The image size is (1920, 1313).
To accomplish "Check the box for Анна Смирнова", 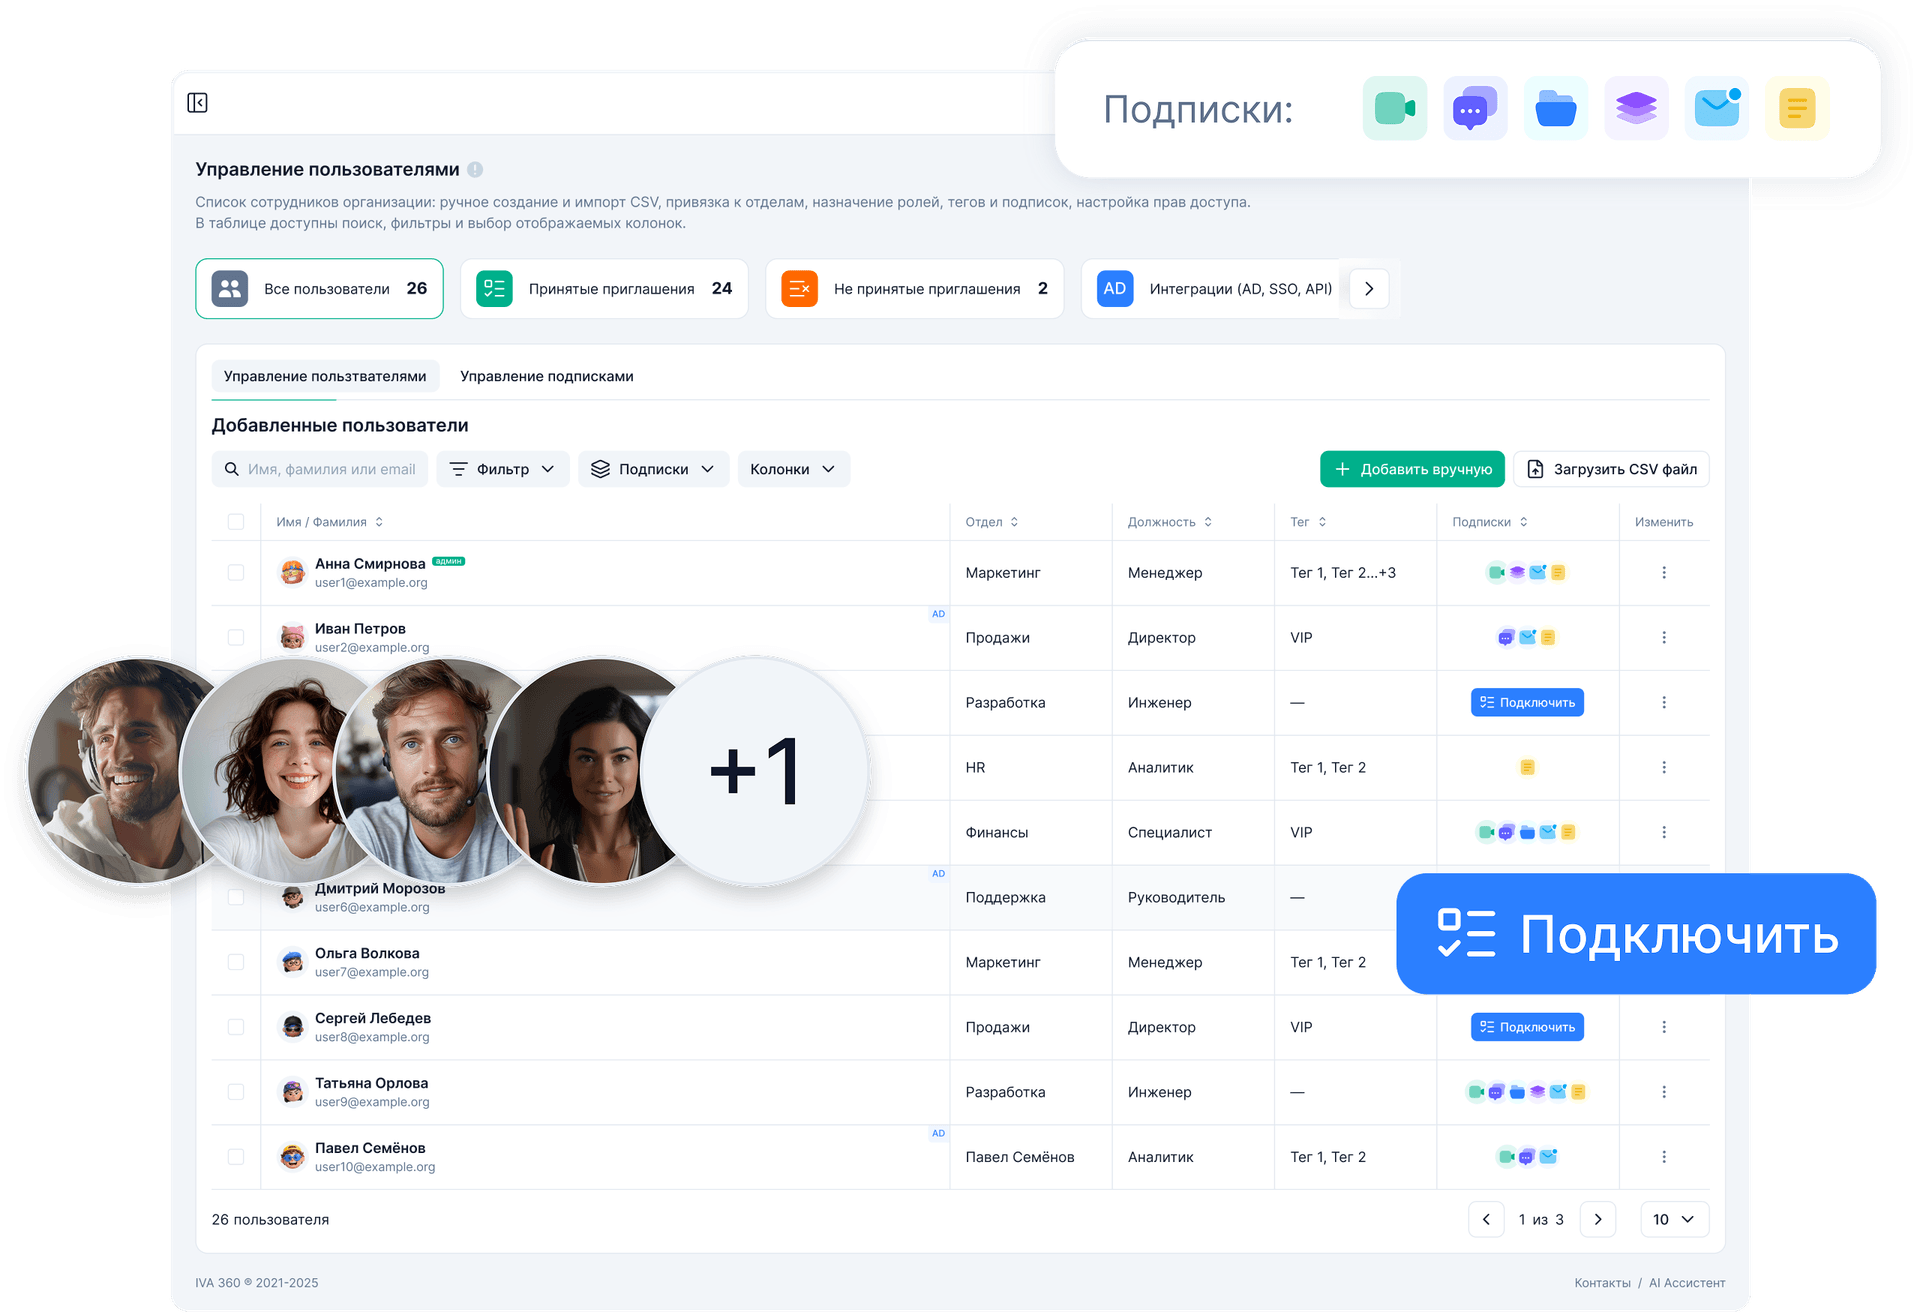I will tap(236, 573).
